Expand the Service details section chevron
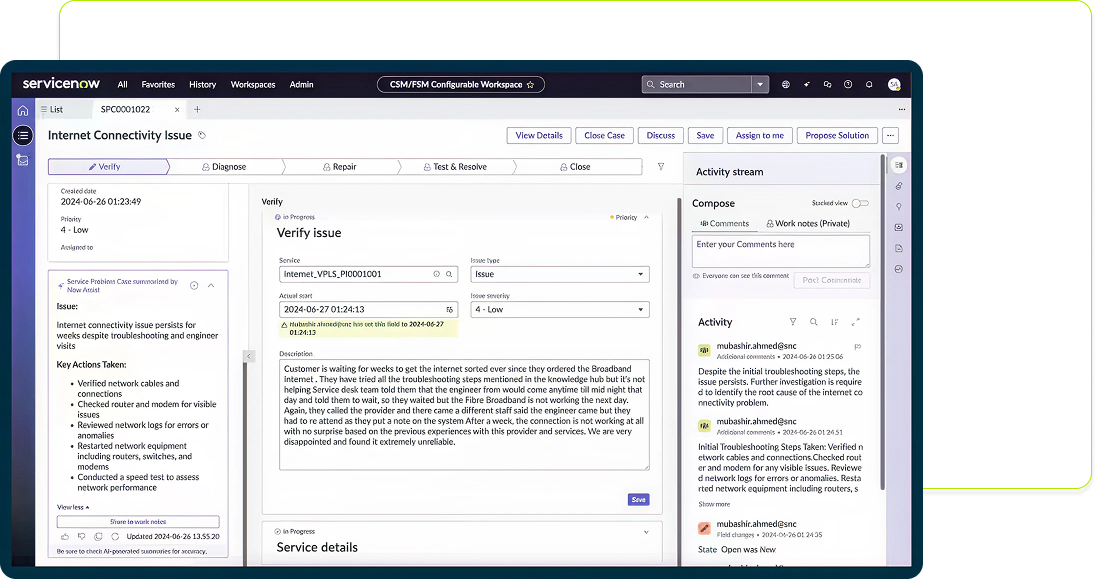Screen dimensions: 1096x579 [646, 532]
